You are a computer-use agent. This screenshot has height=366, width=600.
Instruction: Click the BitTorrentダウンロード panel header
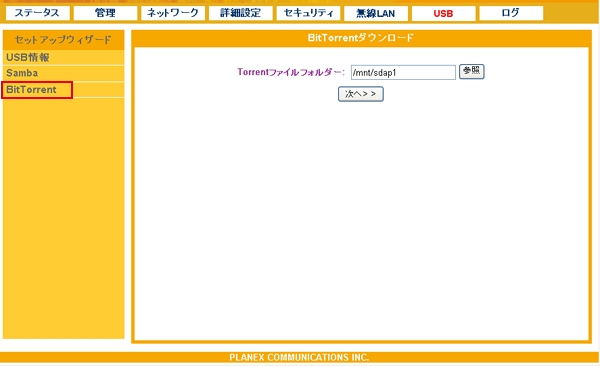[x=361, y=38]
